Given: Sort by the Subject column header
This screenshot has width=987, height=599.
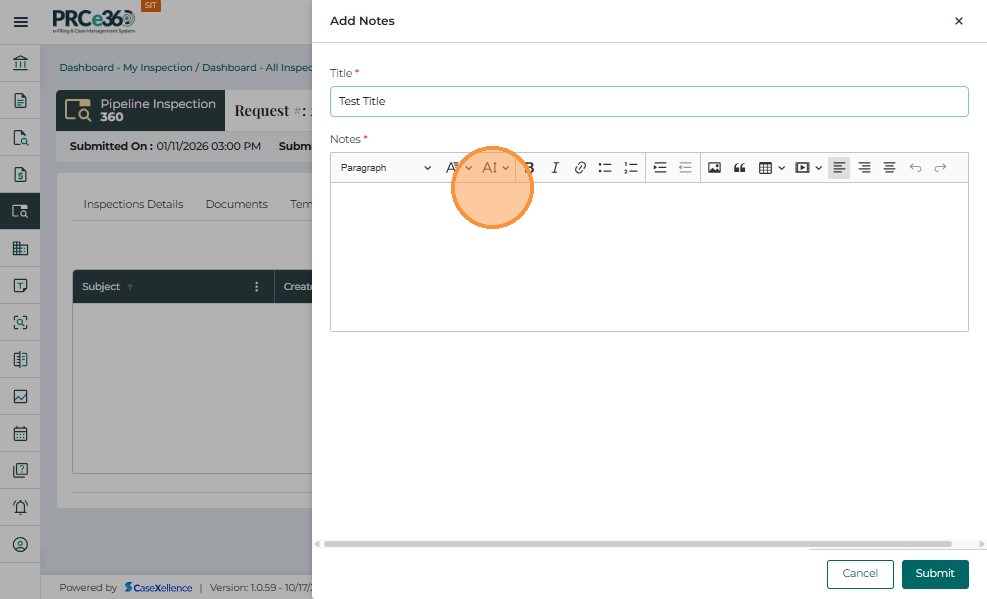Looking at the screenshot, I should click(x=101, y=287).
